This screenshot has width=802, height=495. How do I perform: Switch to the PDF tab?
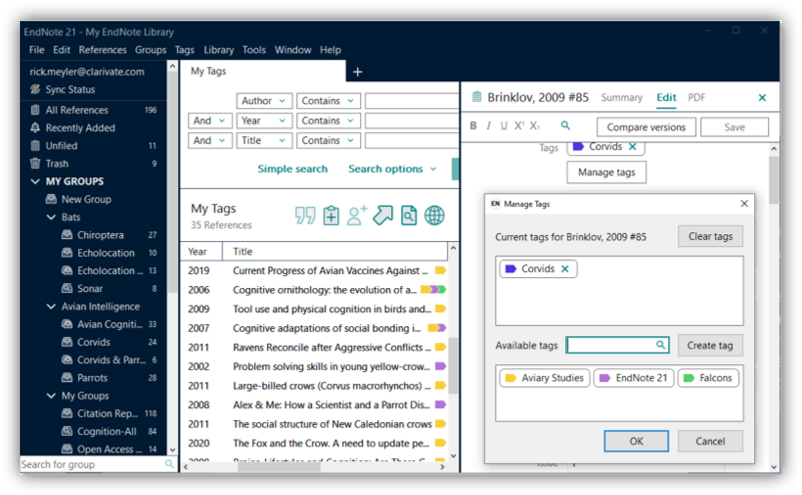pos(696,98)
